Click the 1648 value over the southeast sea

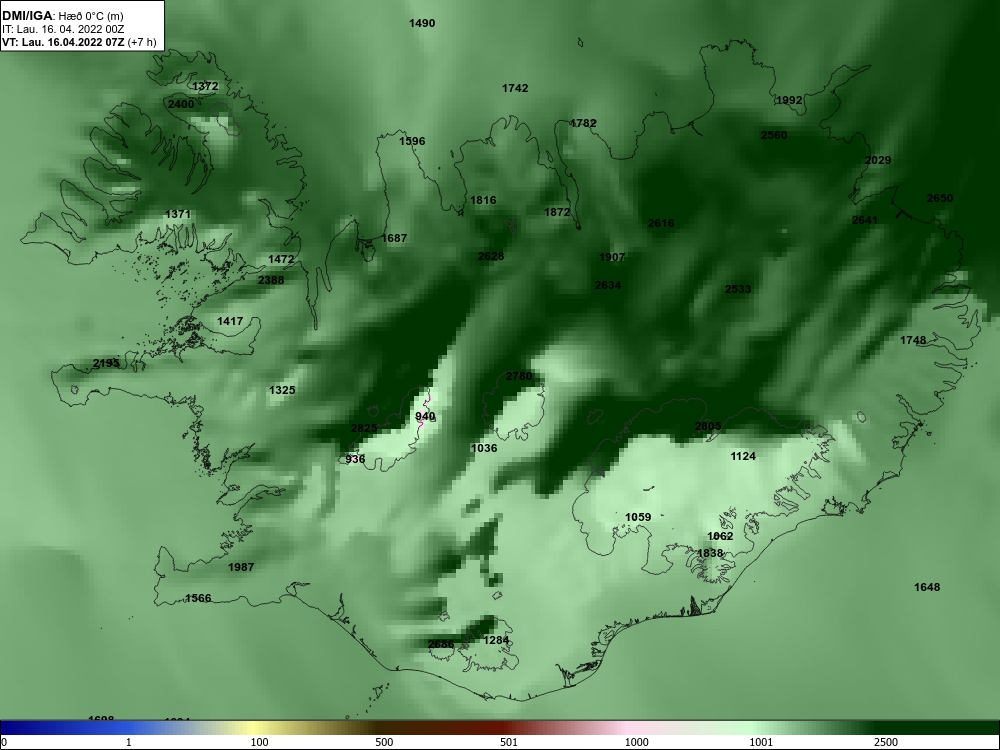[927, 587]
